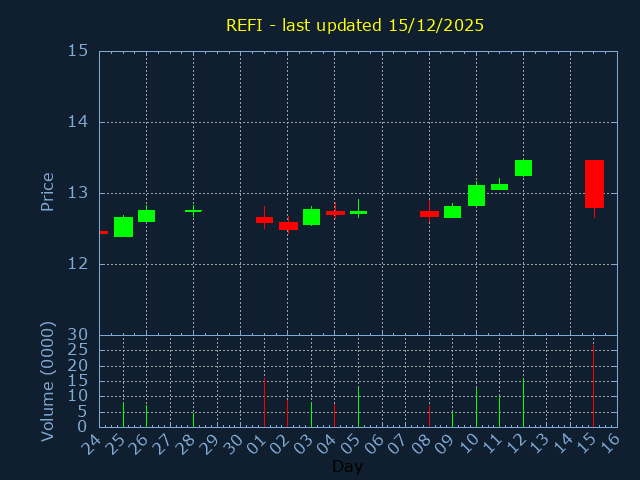Click the red candlestick on day 01

[x=264, y=220]
